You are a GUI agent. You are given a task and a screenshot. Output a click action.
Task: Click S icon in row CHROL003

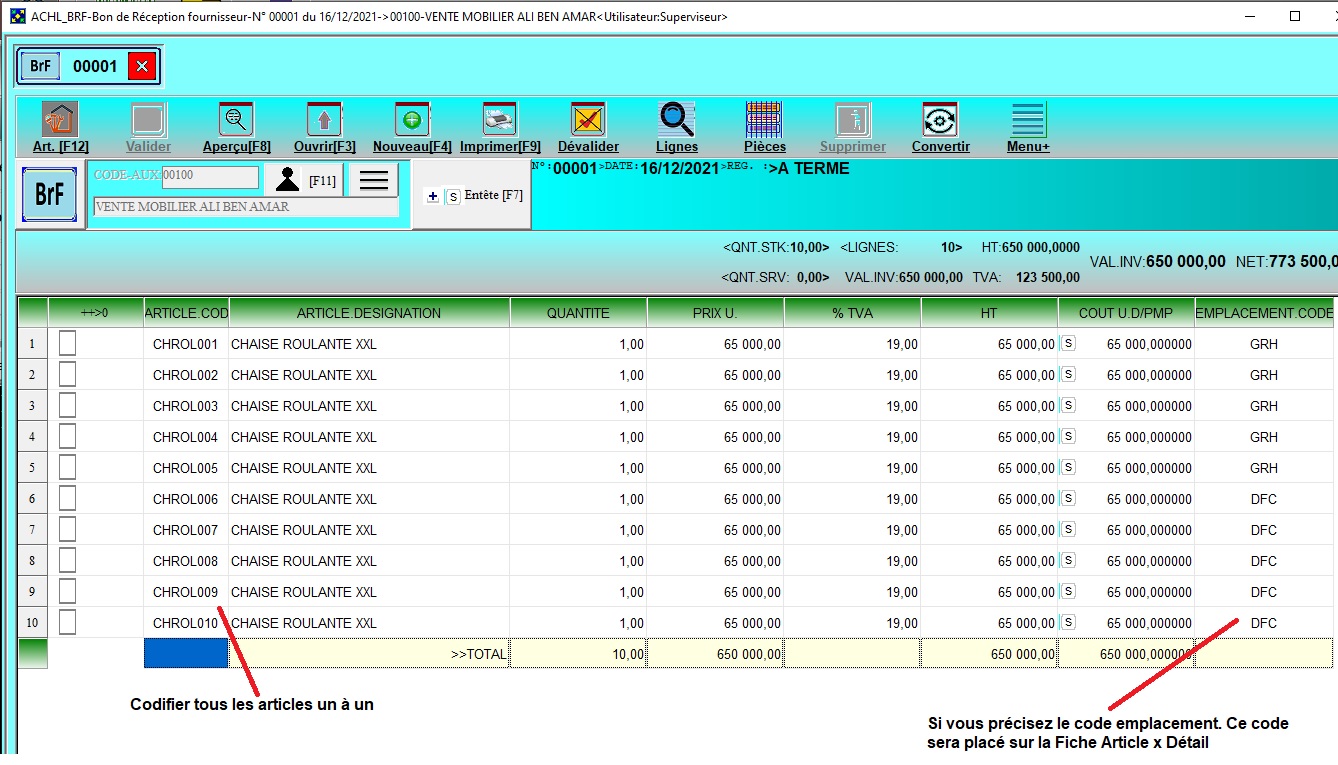point(1068,405)
